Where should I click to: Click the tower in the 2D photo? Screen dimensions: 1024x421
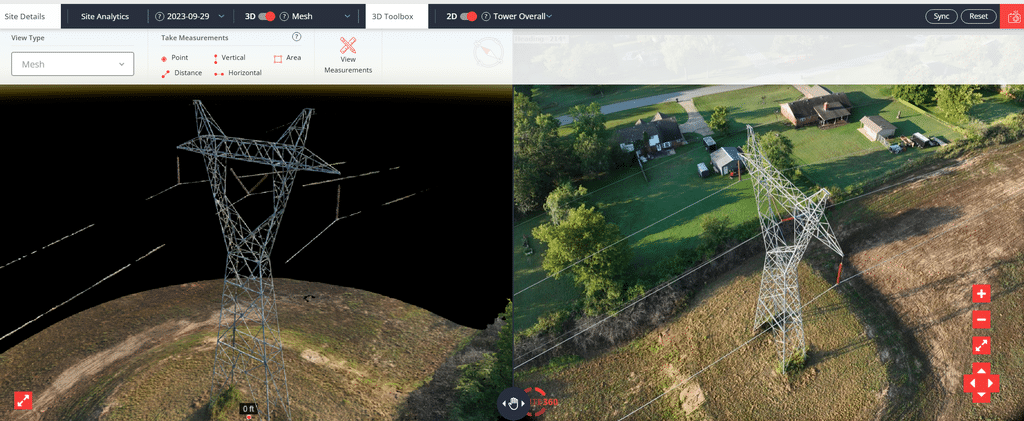[787, 248]
